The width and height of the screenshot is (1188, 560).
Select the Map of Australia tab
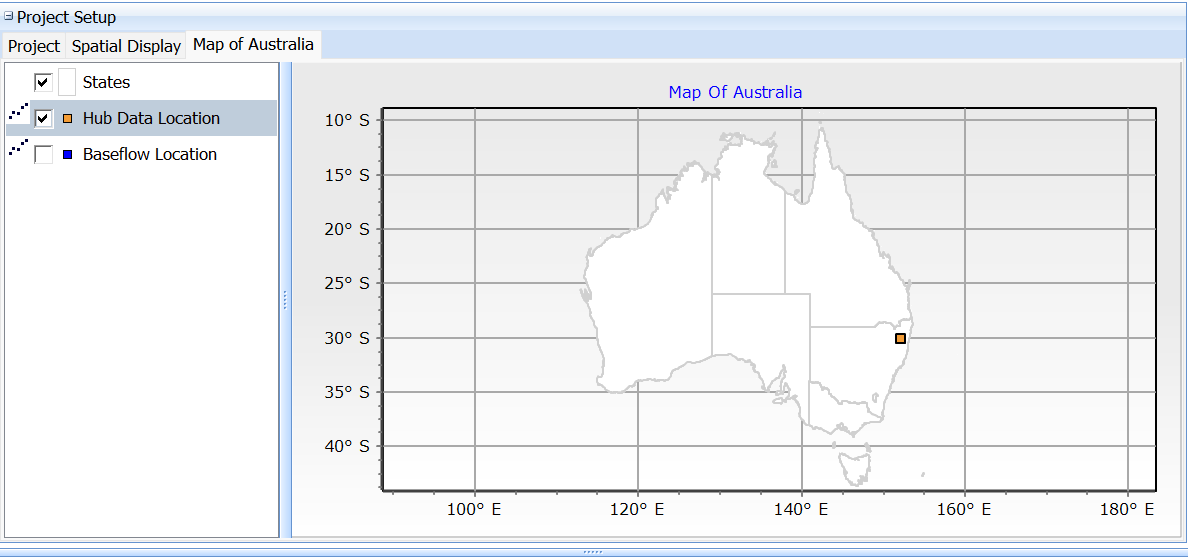253,45
